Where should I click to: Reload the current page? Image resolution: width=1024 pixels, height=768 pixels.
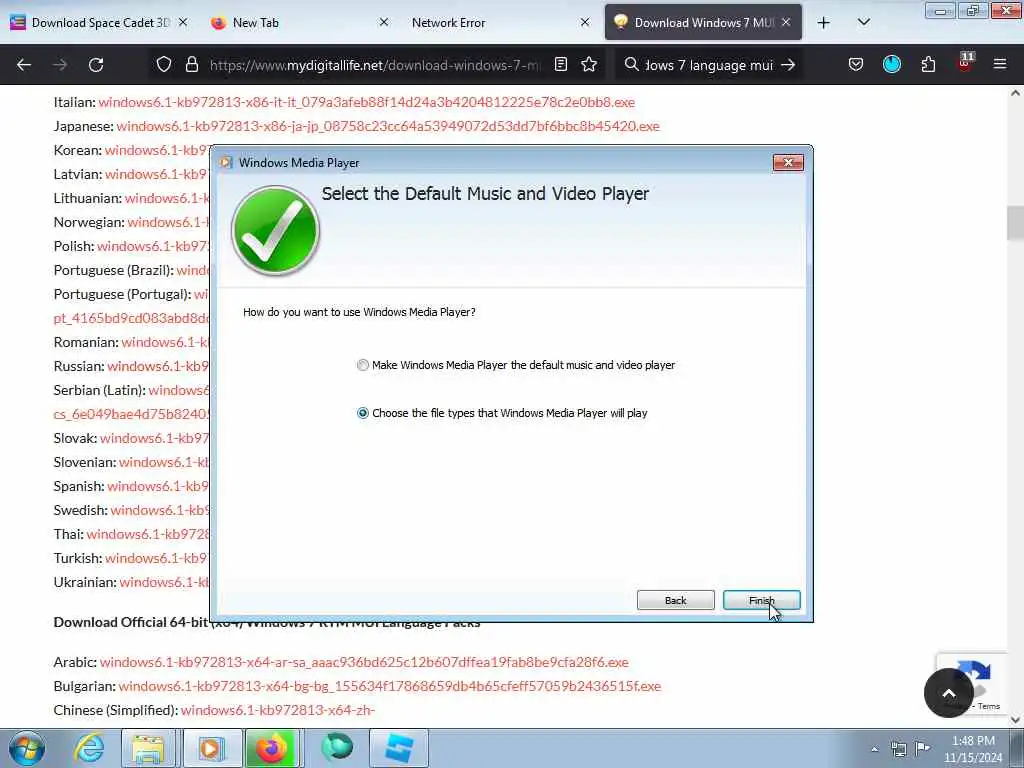tap(96, 65)
